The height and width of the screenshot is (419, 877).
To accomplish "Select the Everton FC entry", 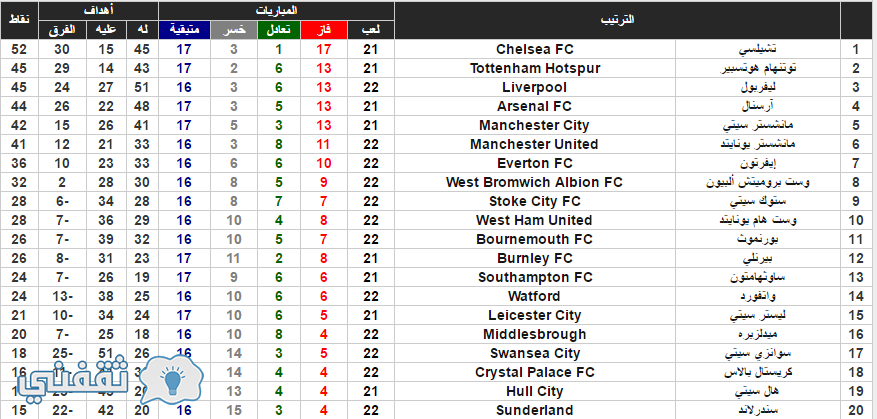I will (535, 163).
